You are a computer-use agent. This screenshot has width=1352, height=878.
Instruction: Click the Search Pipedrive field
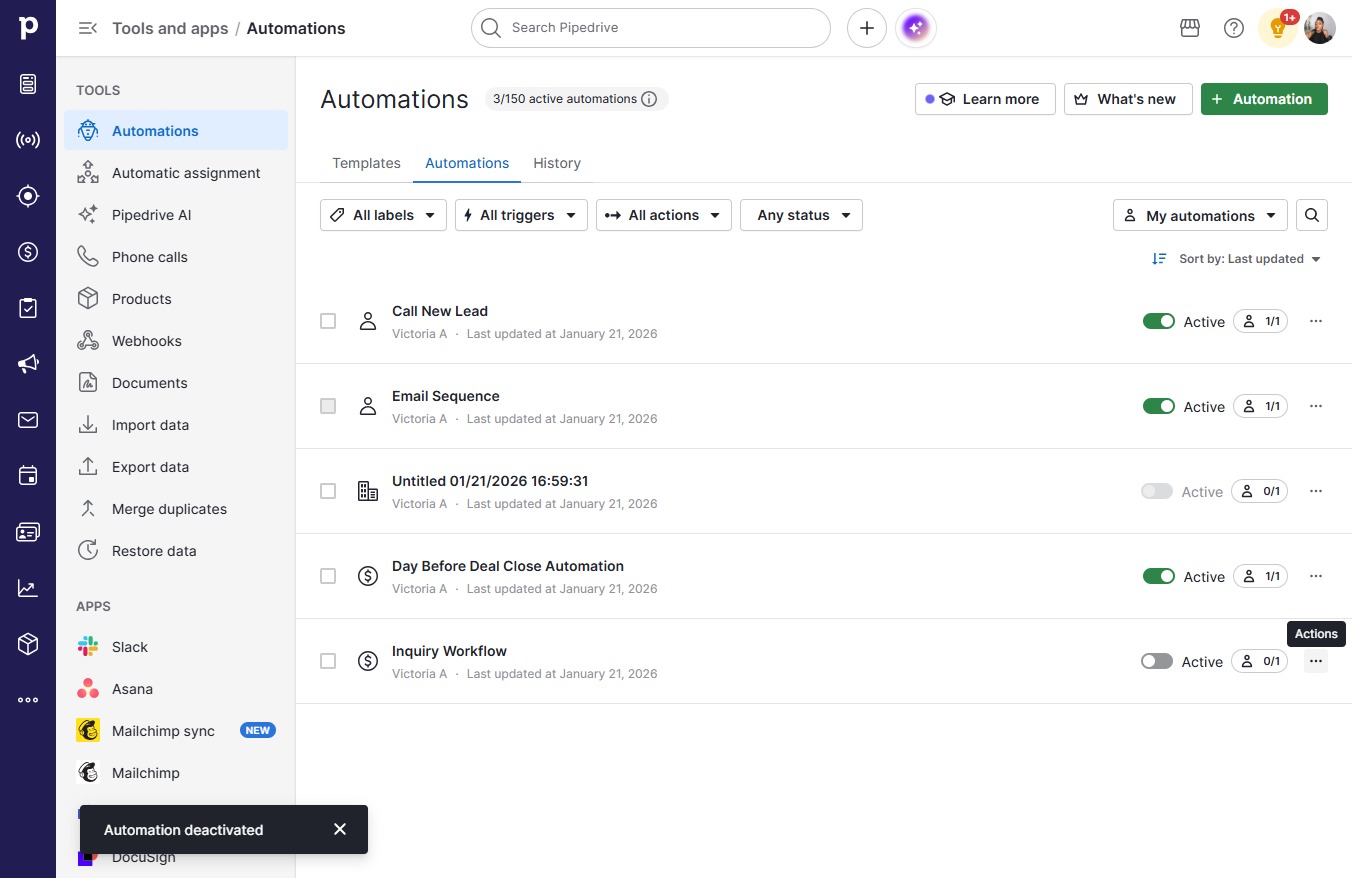pos(651,28)
